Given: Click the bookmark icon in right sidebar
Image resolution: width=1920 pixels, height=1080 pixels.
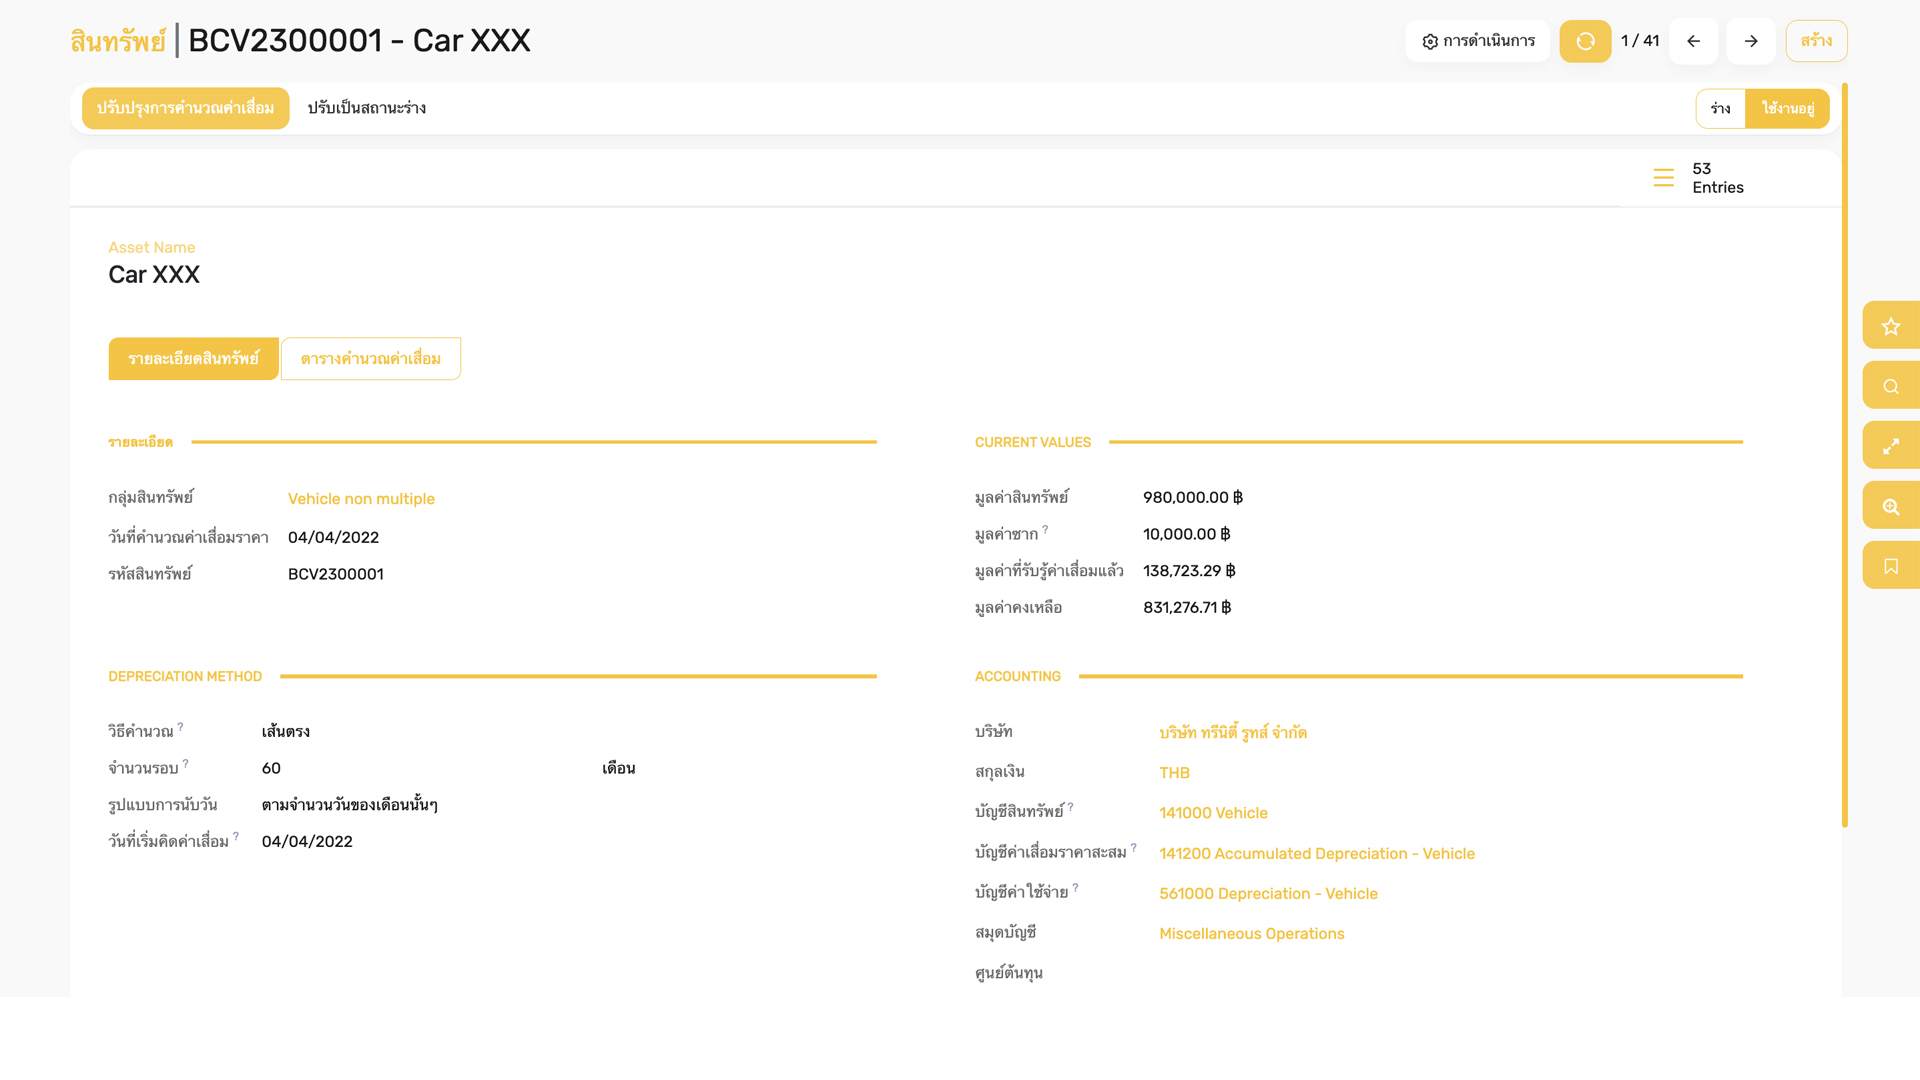Looking at the screenshot, I should point(1890,566).
